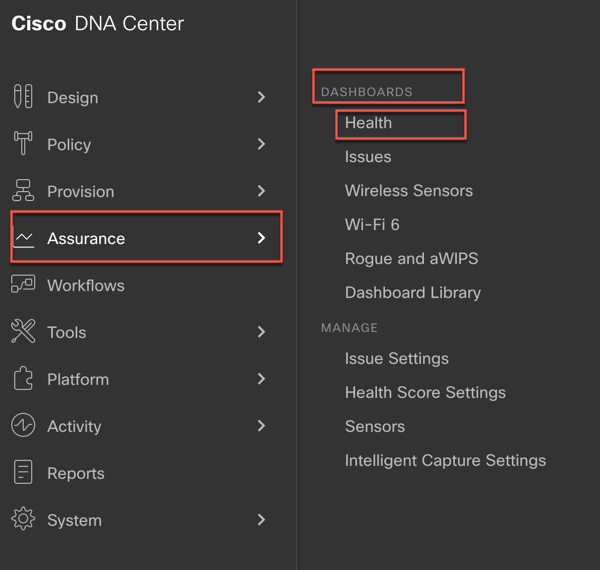The width and height of the screenshot is (600, 570).
Task: Select Issues under Dashboards
Action: [x=368, y=157]
